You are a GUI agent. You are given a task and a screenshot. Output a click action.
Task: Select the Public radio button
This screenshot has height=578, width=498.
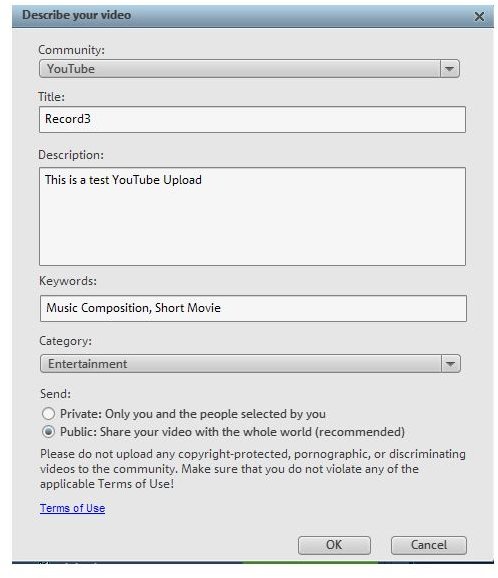48,432
